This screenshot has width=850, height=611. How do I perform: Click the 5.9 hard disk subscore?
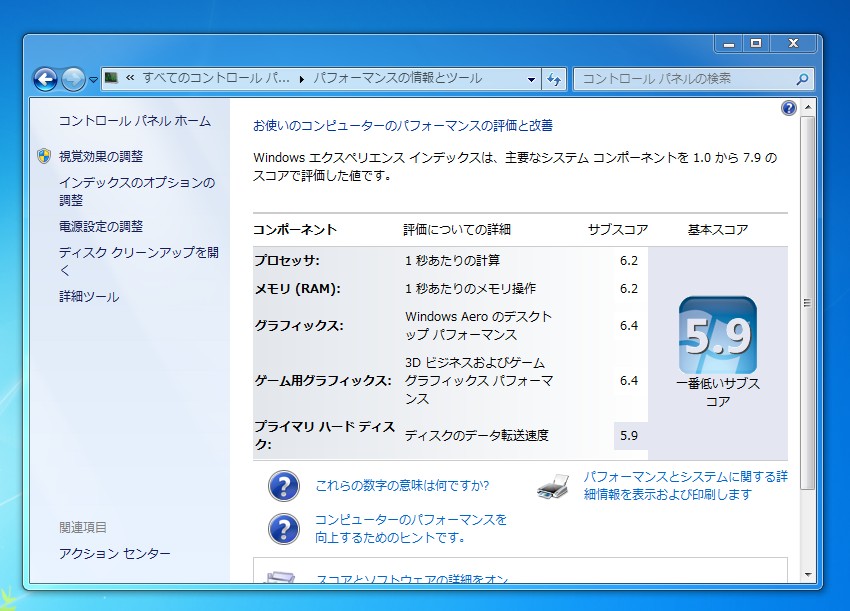coord(629,435)
